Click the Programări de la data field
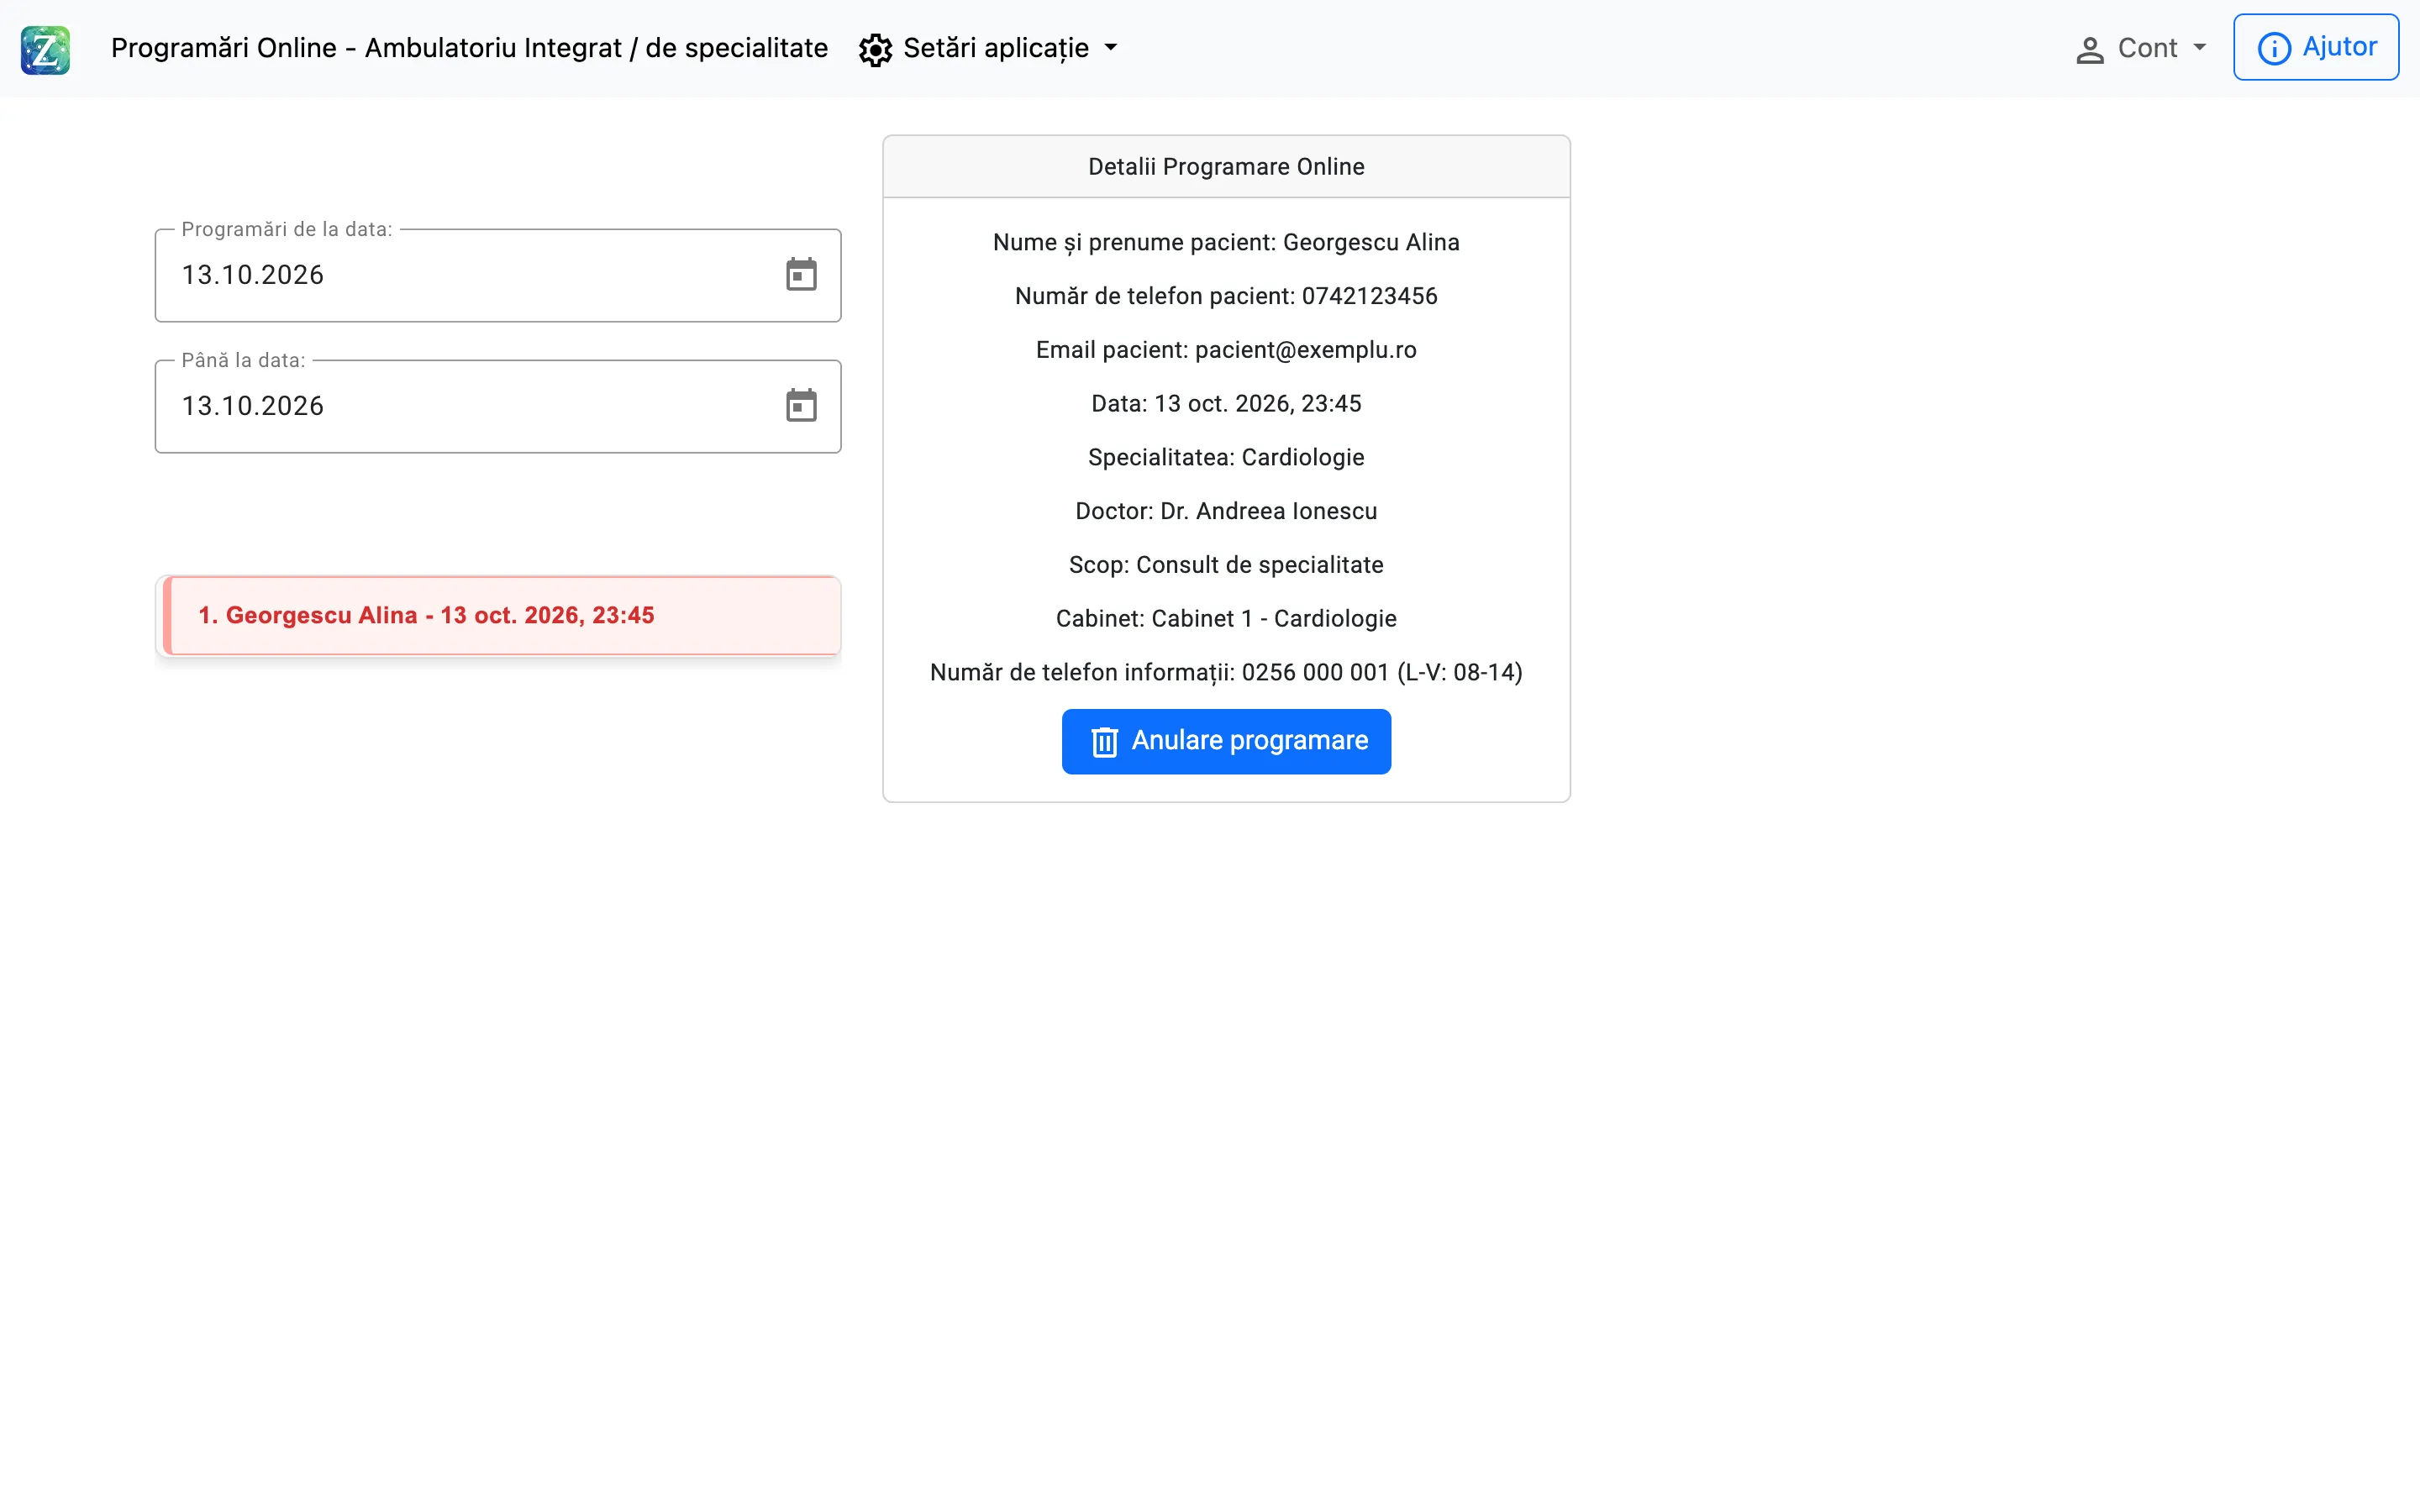 498,275
